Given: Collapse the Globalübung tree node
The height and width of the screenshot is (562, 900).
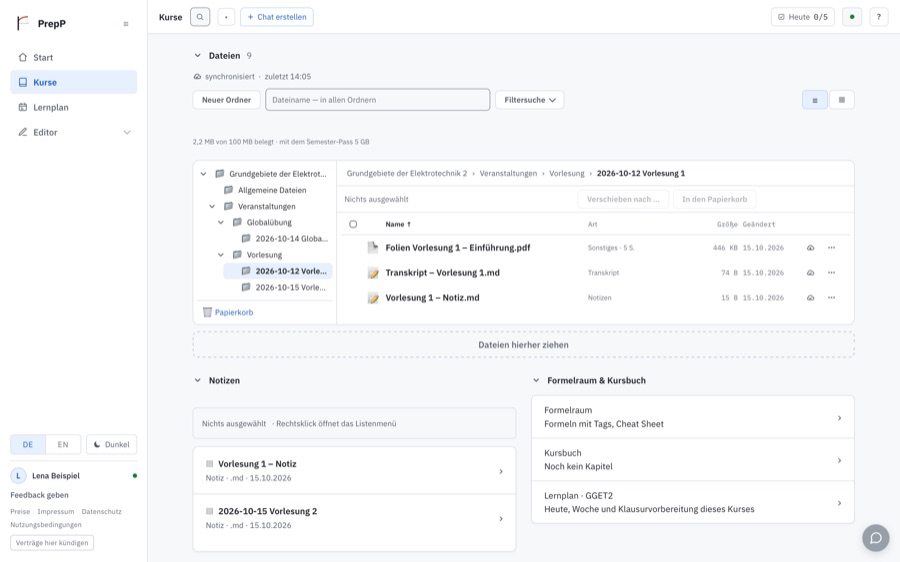Looking at the screenshot, I should coord(220,222).
